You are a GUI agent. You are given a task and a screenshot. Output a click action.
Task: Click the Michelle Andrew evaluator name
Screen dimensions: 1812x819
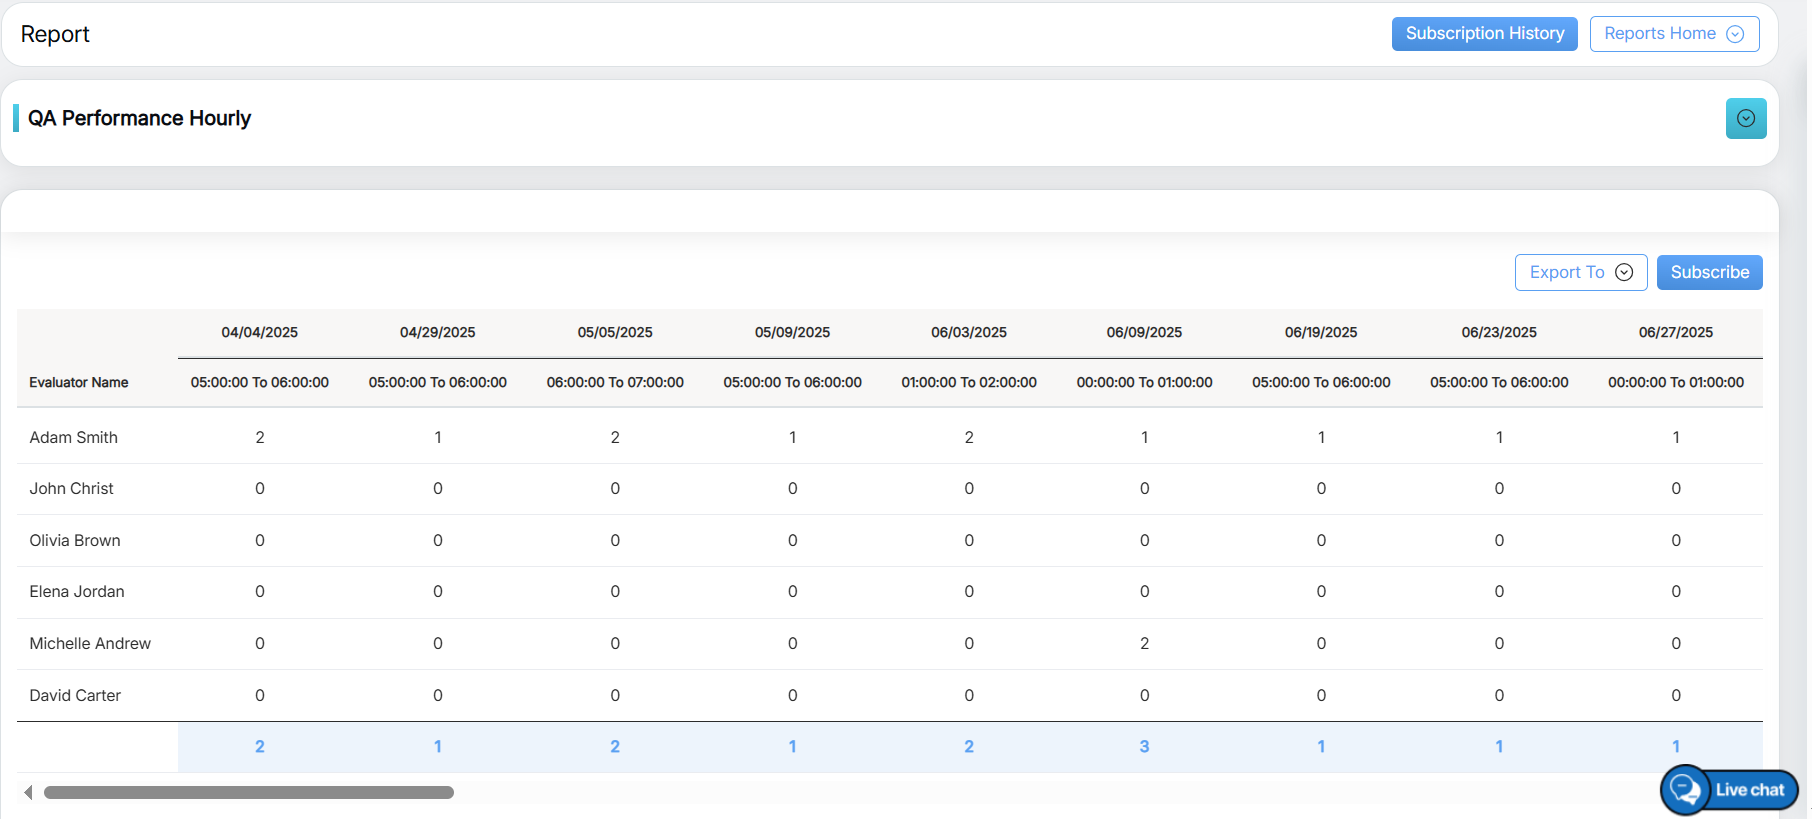tap(90, 644)
